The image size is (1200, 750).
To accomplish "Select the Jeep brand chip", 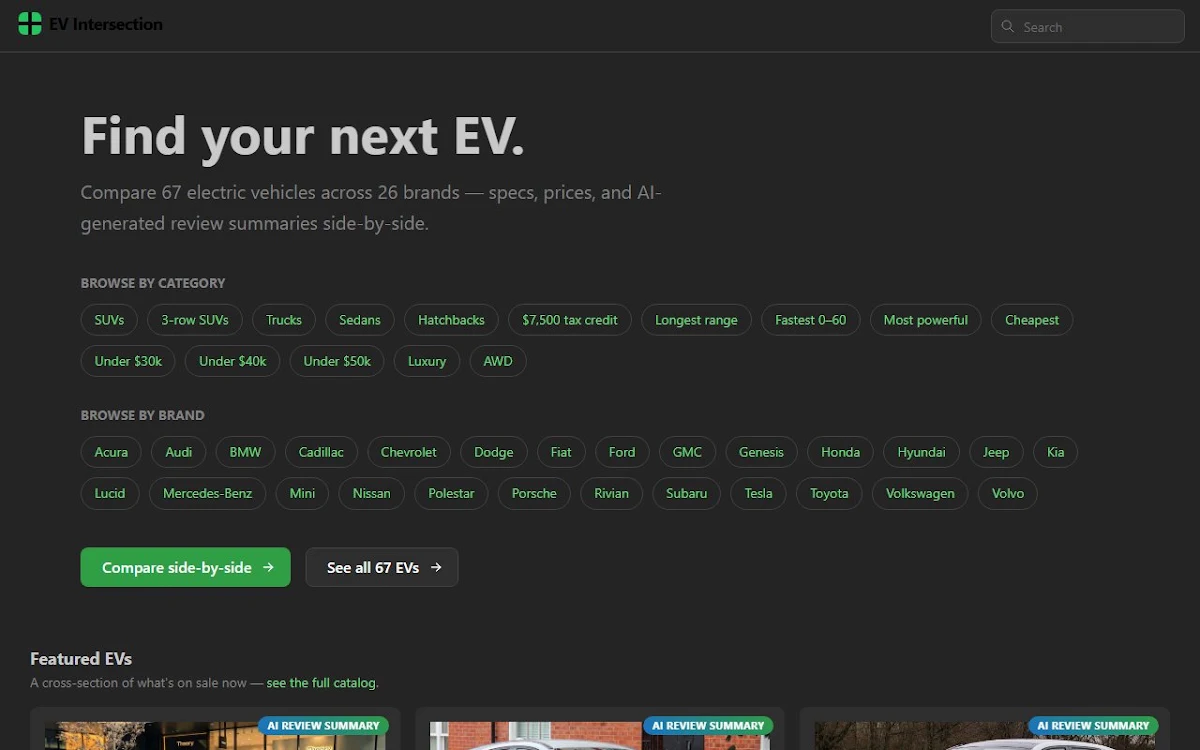I will (x=996, y=452).
